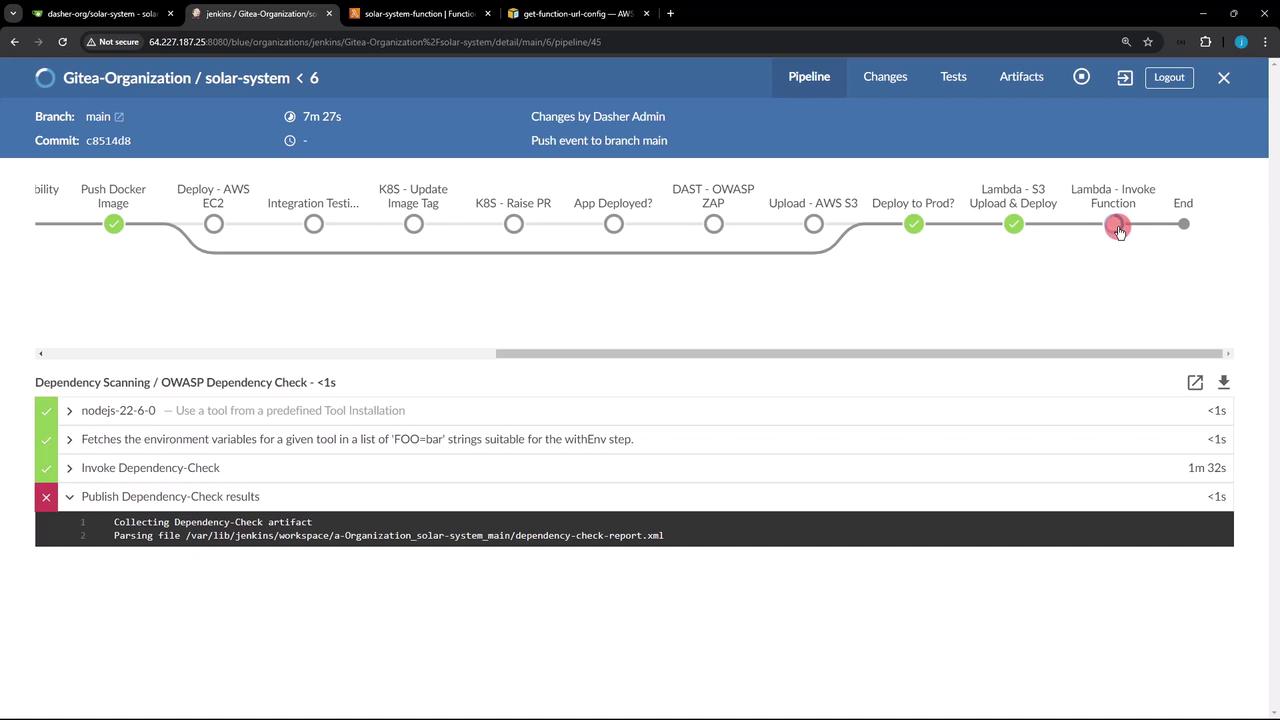The image size is (1280, 720).
Task: Select the K8S - Raise PR stage node
Action: point(514,224)
